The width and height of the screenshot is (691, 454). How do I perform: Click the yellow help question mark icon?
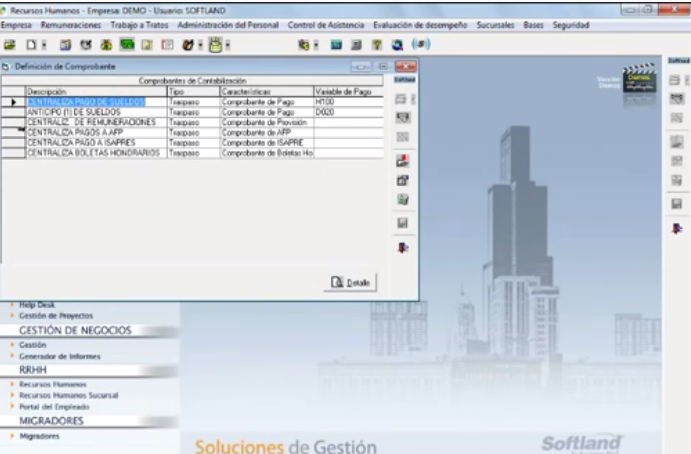point(378,44)
